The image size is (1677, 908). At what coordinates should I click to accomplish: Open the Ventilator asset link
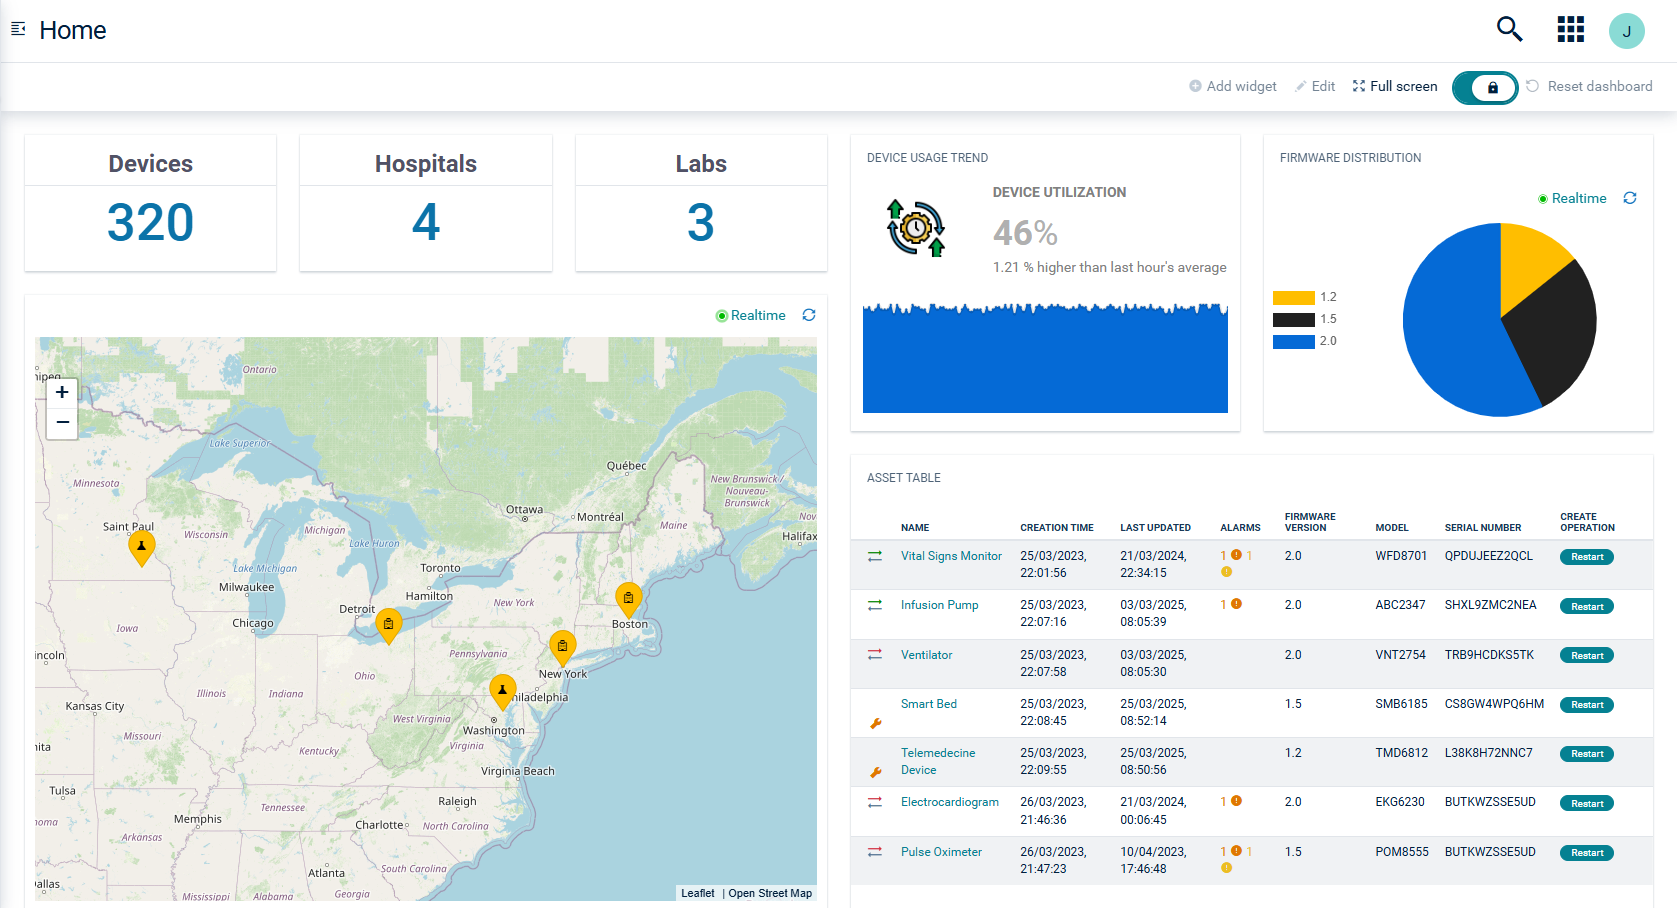(x=926, y=655)
